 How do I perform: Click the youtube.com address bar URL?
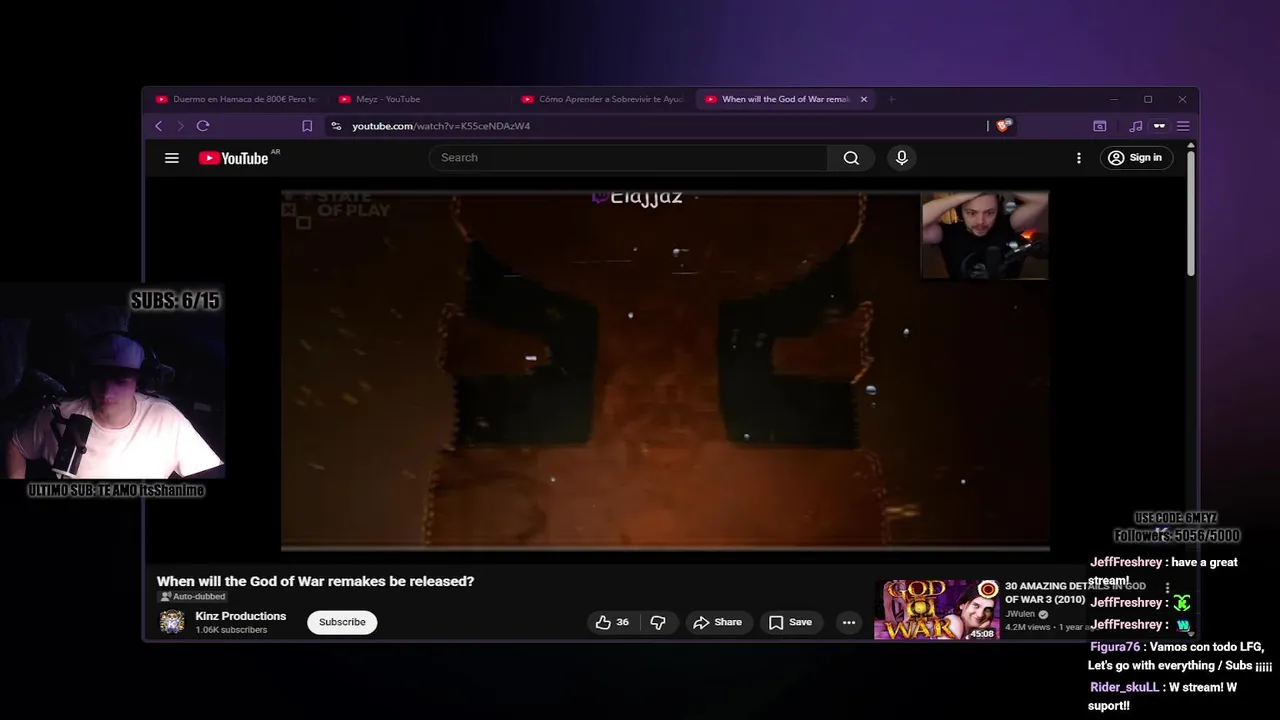(441, 126)
